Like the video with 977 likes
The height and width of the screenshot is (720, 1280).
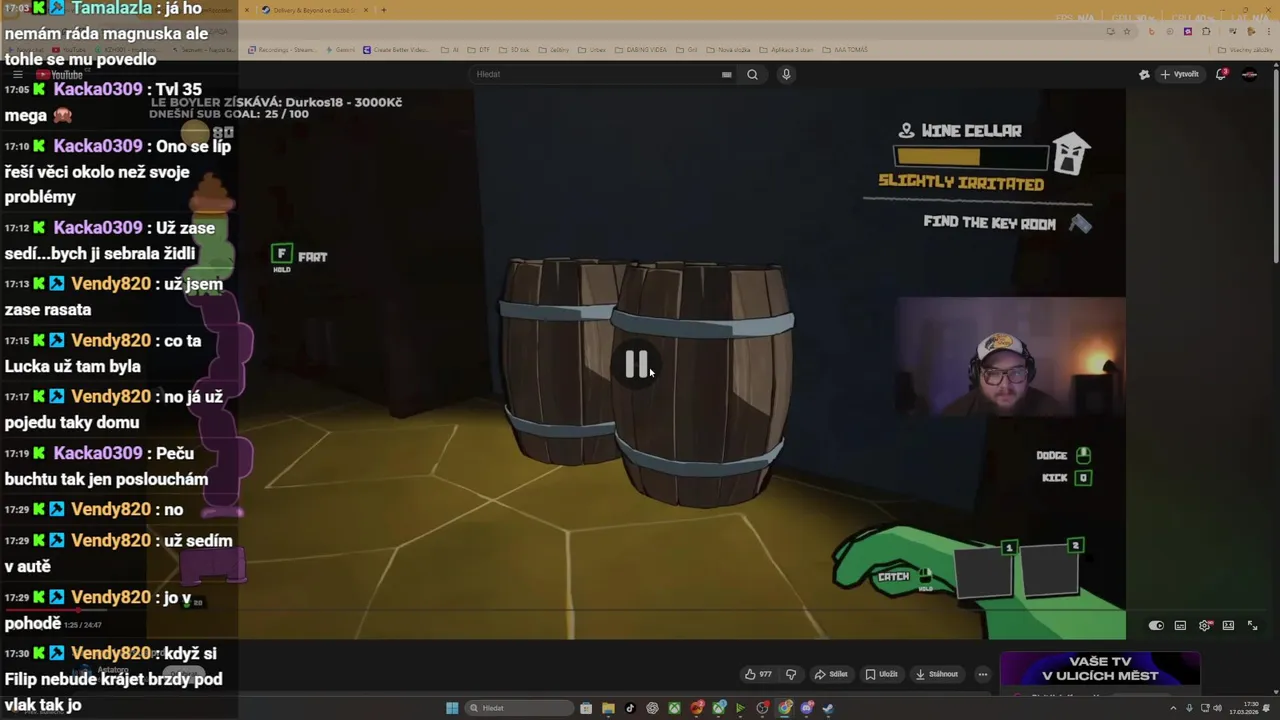pyautogui.click(x=759, y=674)
